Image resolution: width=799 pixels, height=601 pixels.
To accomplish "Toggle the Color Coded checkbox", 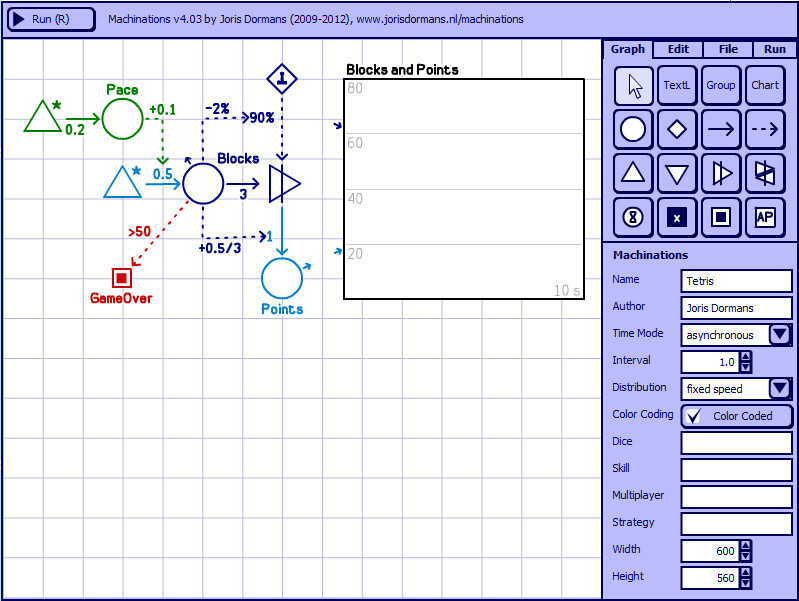I will click(x=695, y=416).
